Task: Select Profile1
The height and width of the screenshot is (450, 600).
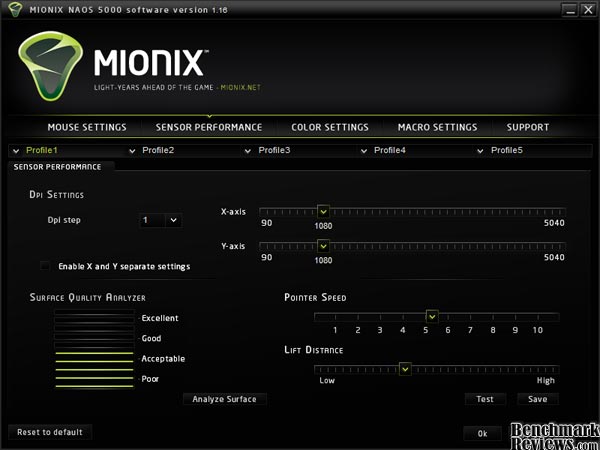Action: (x=42, y=150)
